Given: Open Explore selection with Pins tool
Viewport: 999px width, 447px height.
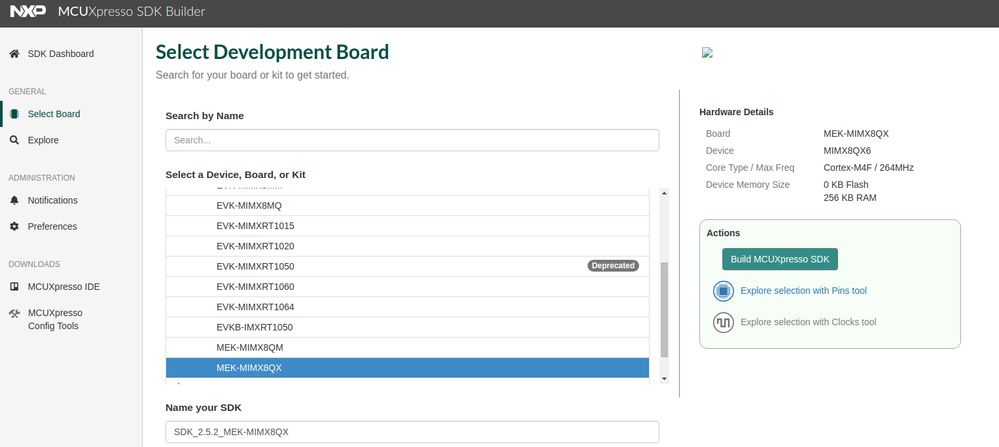Looking at the screenshot, I should pyautogui.click(x=803, y=291).
